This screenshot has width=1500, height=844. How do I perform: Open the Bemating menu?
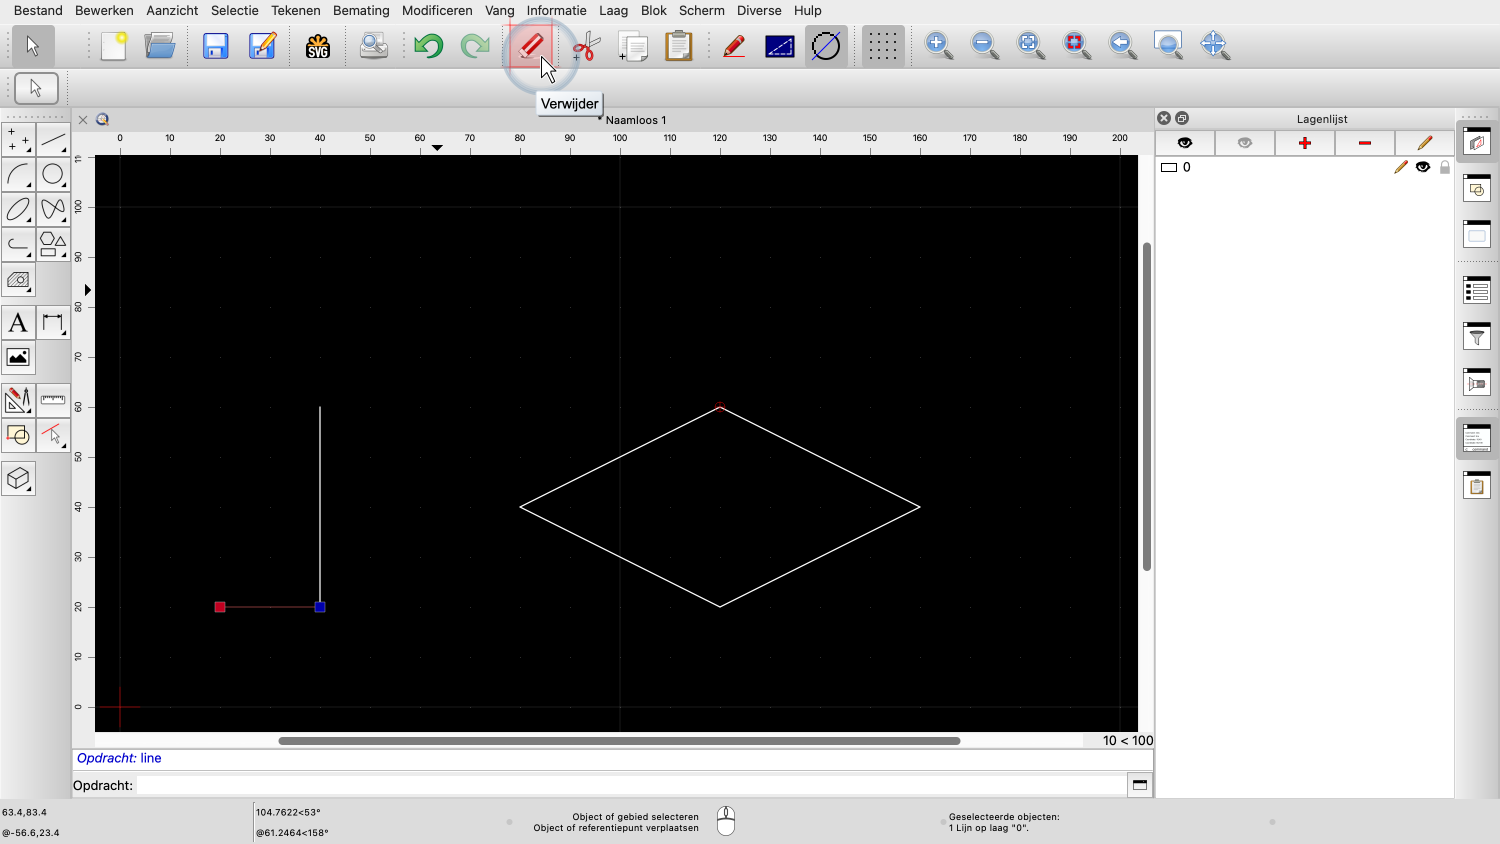click(x=361, y=10)
